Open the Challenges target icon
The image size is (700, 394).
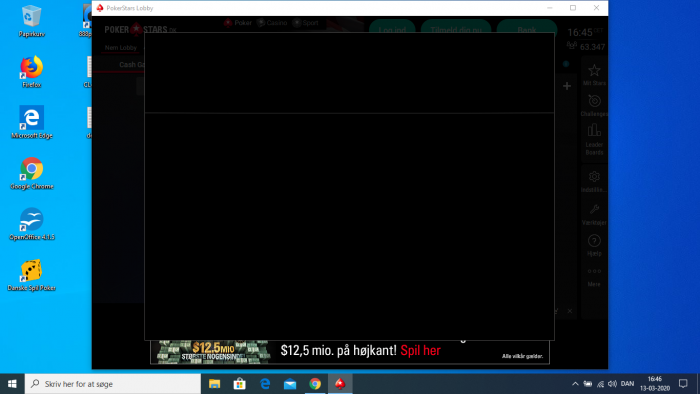(594, 101)
